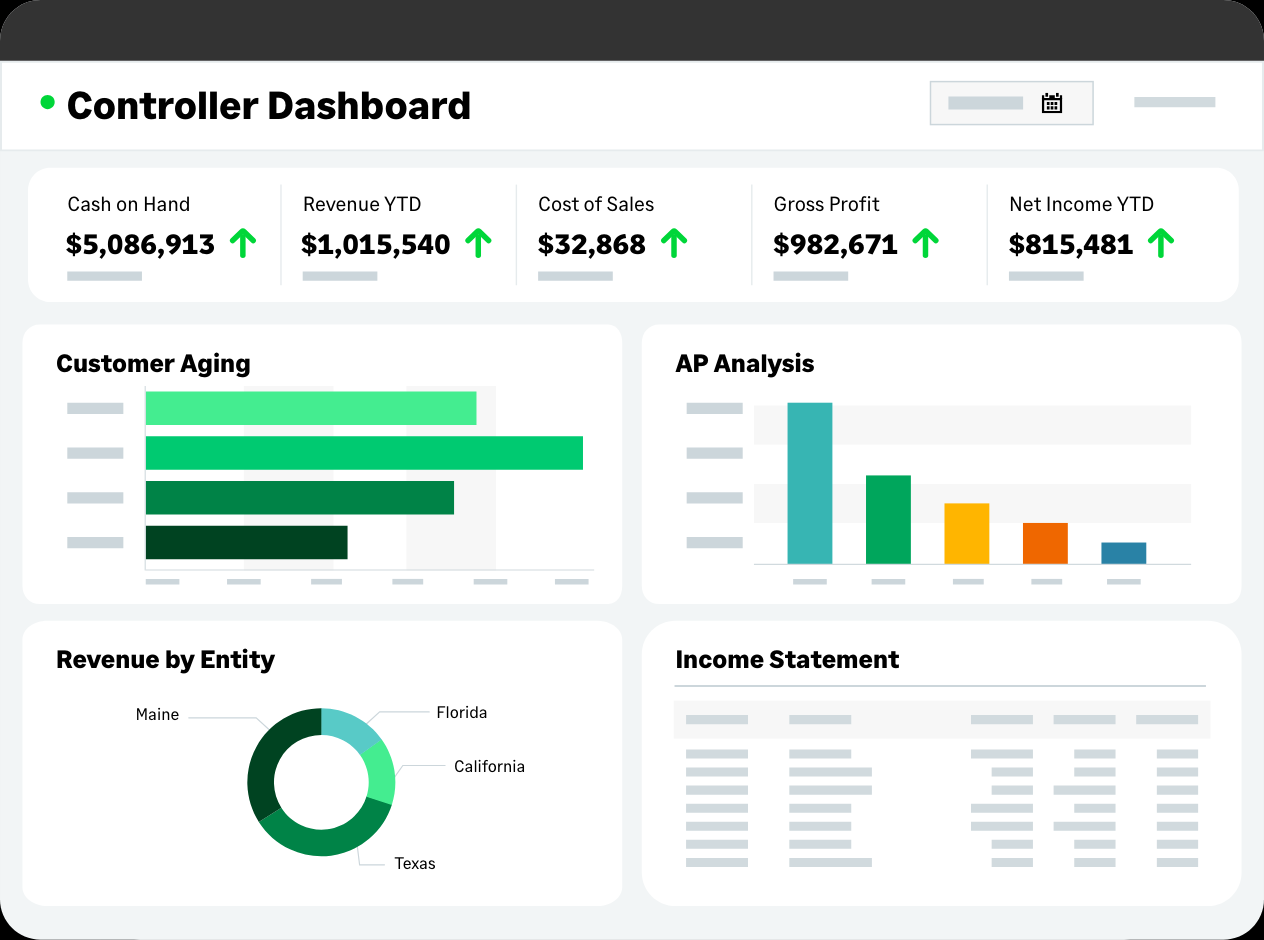The image size is (1264, 940).
Task: Click the Revenue YTD label
Action: [x=362, y=204]
